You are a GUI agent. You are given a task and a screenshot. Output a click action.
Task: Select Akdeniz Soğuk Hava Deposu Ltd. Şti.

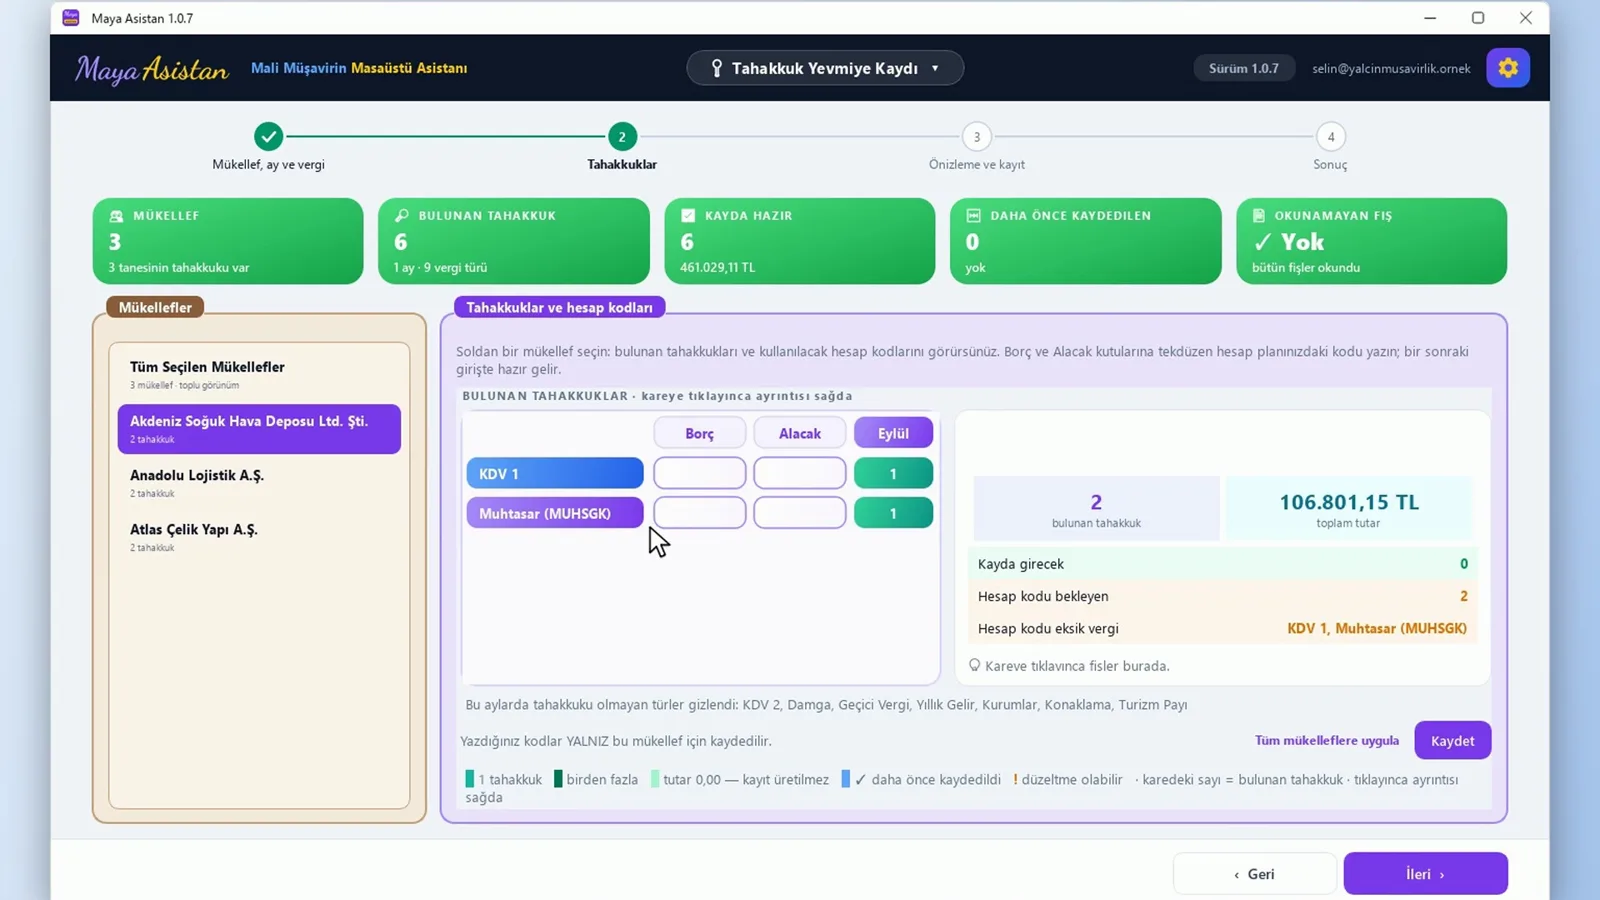(259, 429)
